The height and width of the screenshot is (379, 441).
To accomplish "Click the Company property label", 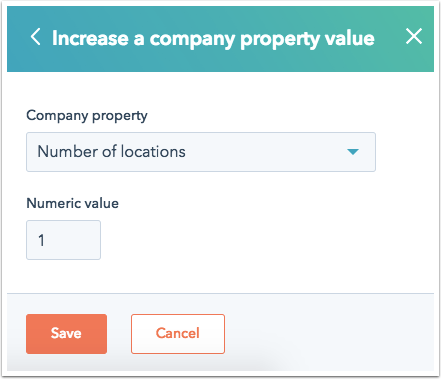I will (x=87, y=116).
